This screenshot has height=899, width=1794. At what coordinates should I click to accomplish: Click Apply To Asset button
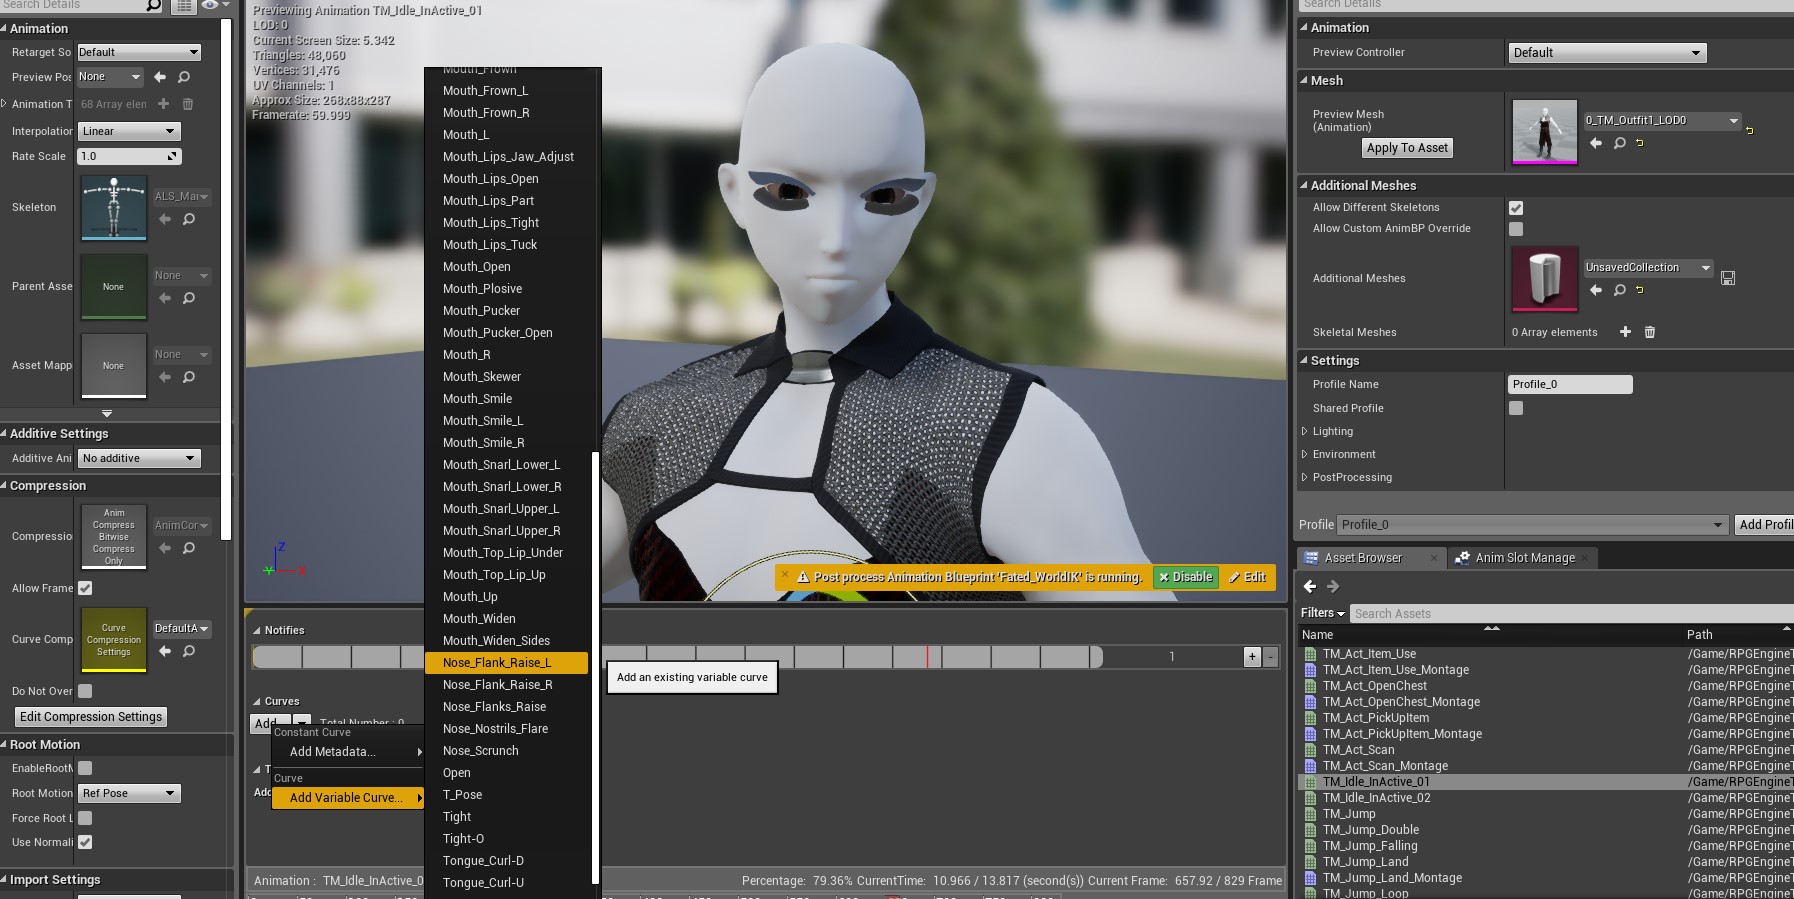(x=1407, y=148)
